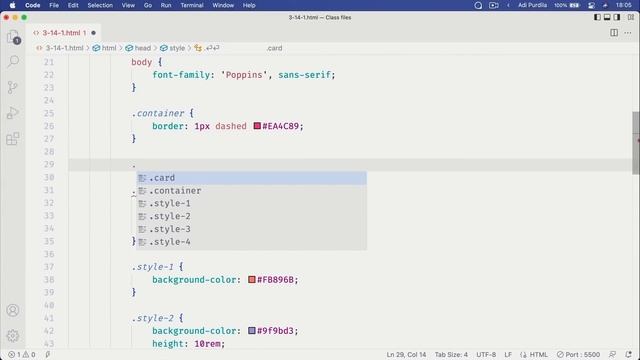Open color picker for #F8896B swatch

tap(251, 279)
